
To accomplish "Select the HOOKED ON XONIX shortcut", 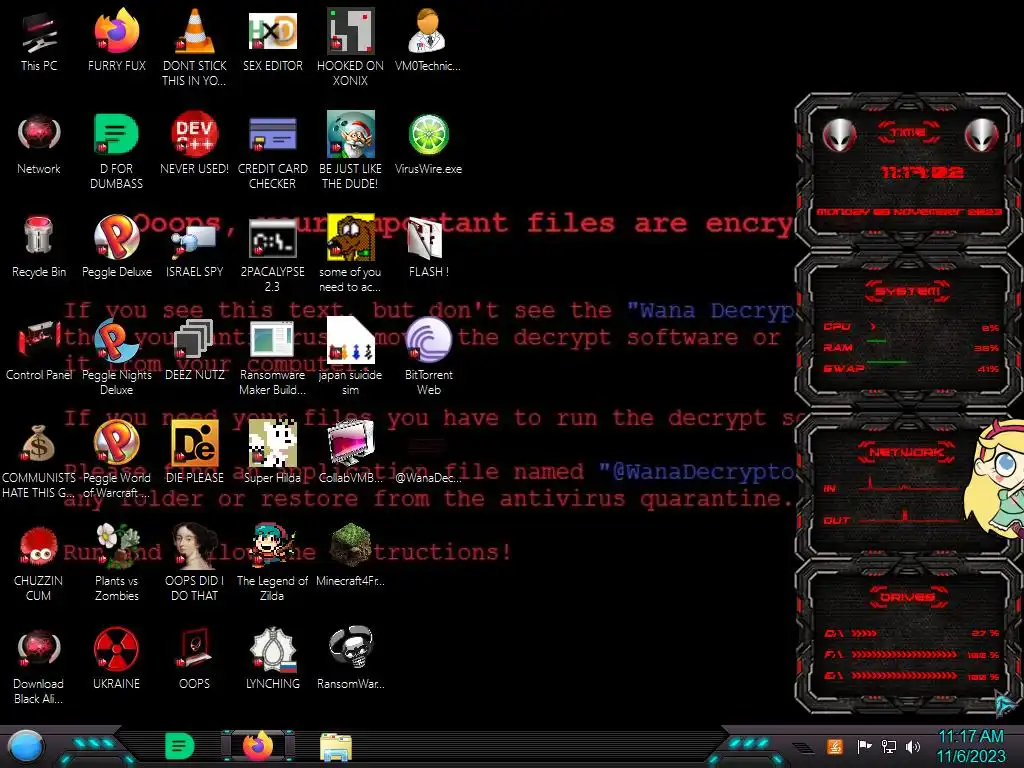I will coord(351,31).
